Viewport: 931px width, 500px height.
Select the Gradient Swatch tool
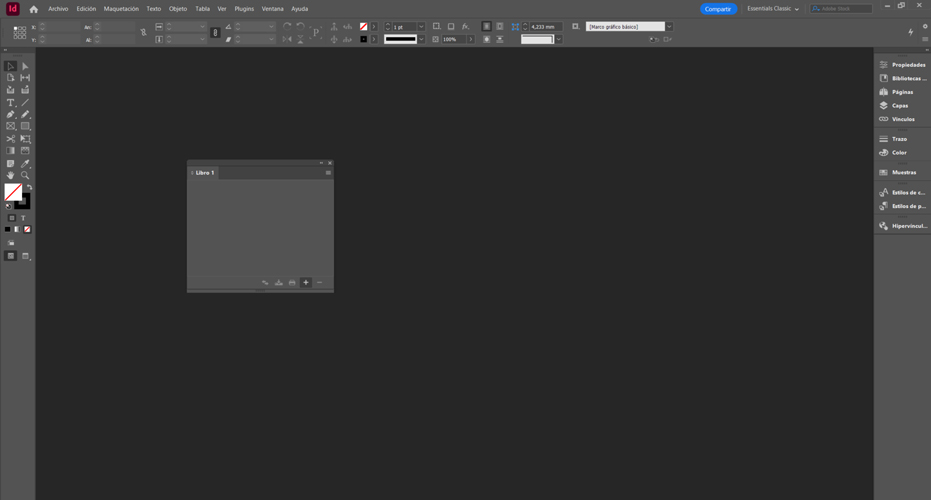pyautogui.click(x=11, y=151)
